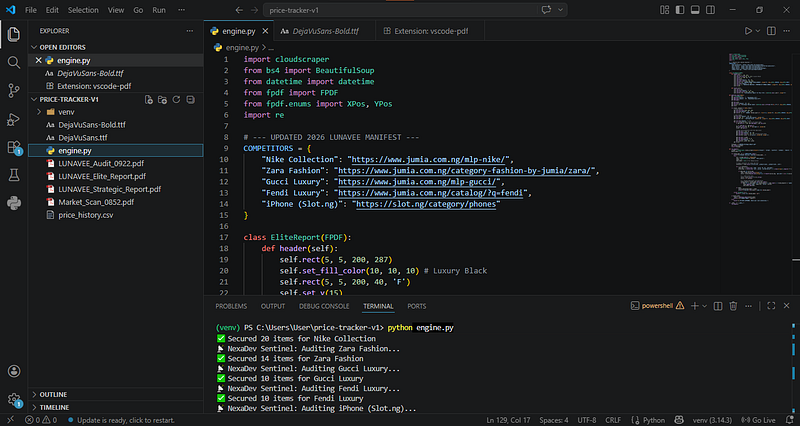Open the chat dropdown arrow in title bar

pyautogui.click(x=560, y=10)
